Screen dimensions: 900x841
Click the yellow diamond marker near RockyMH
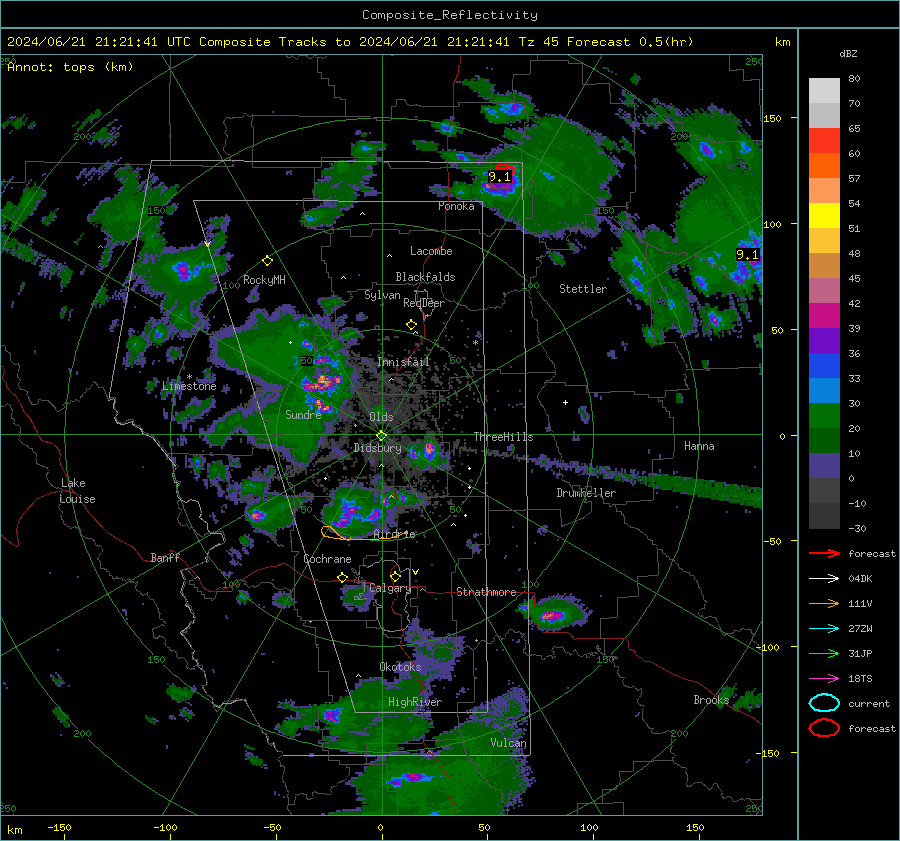(267, 261)
